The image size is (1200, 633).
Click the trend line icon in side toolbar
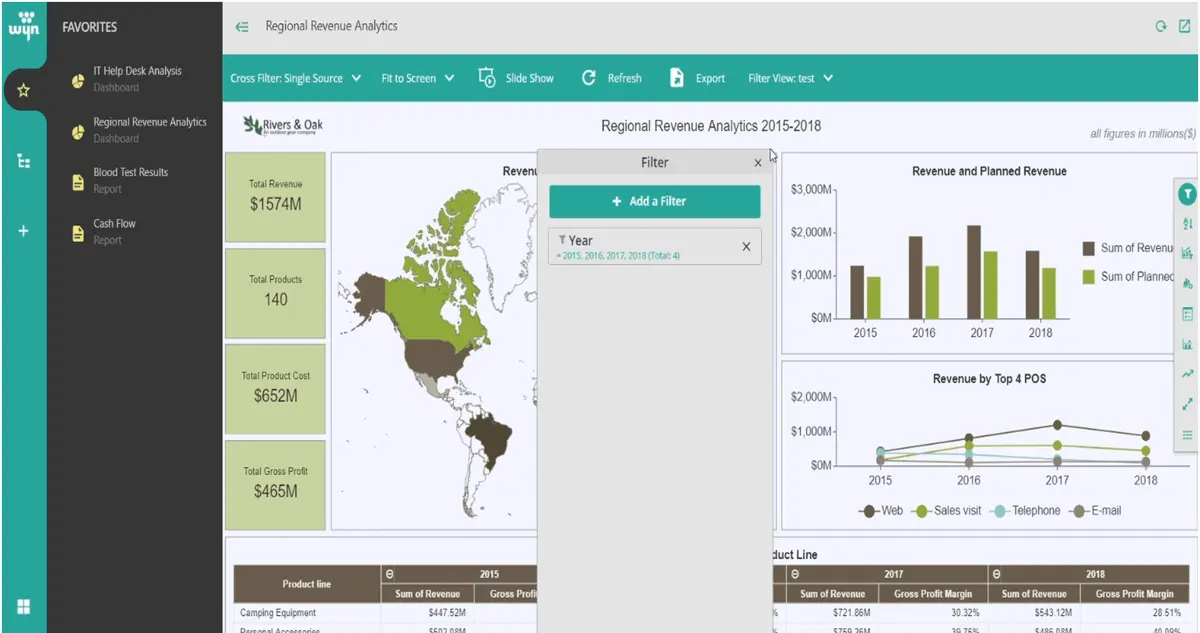click(1187, 374)
